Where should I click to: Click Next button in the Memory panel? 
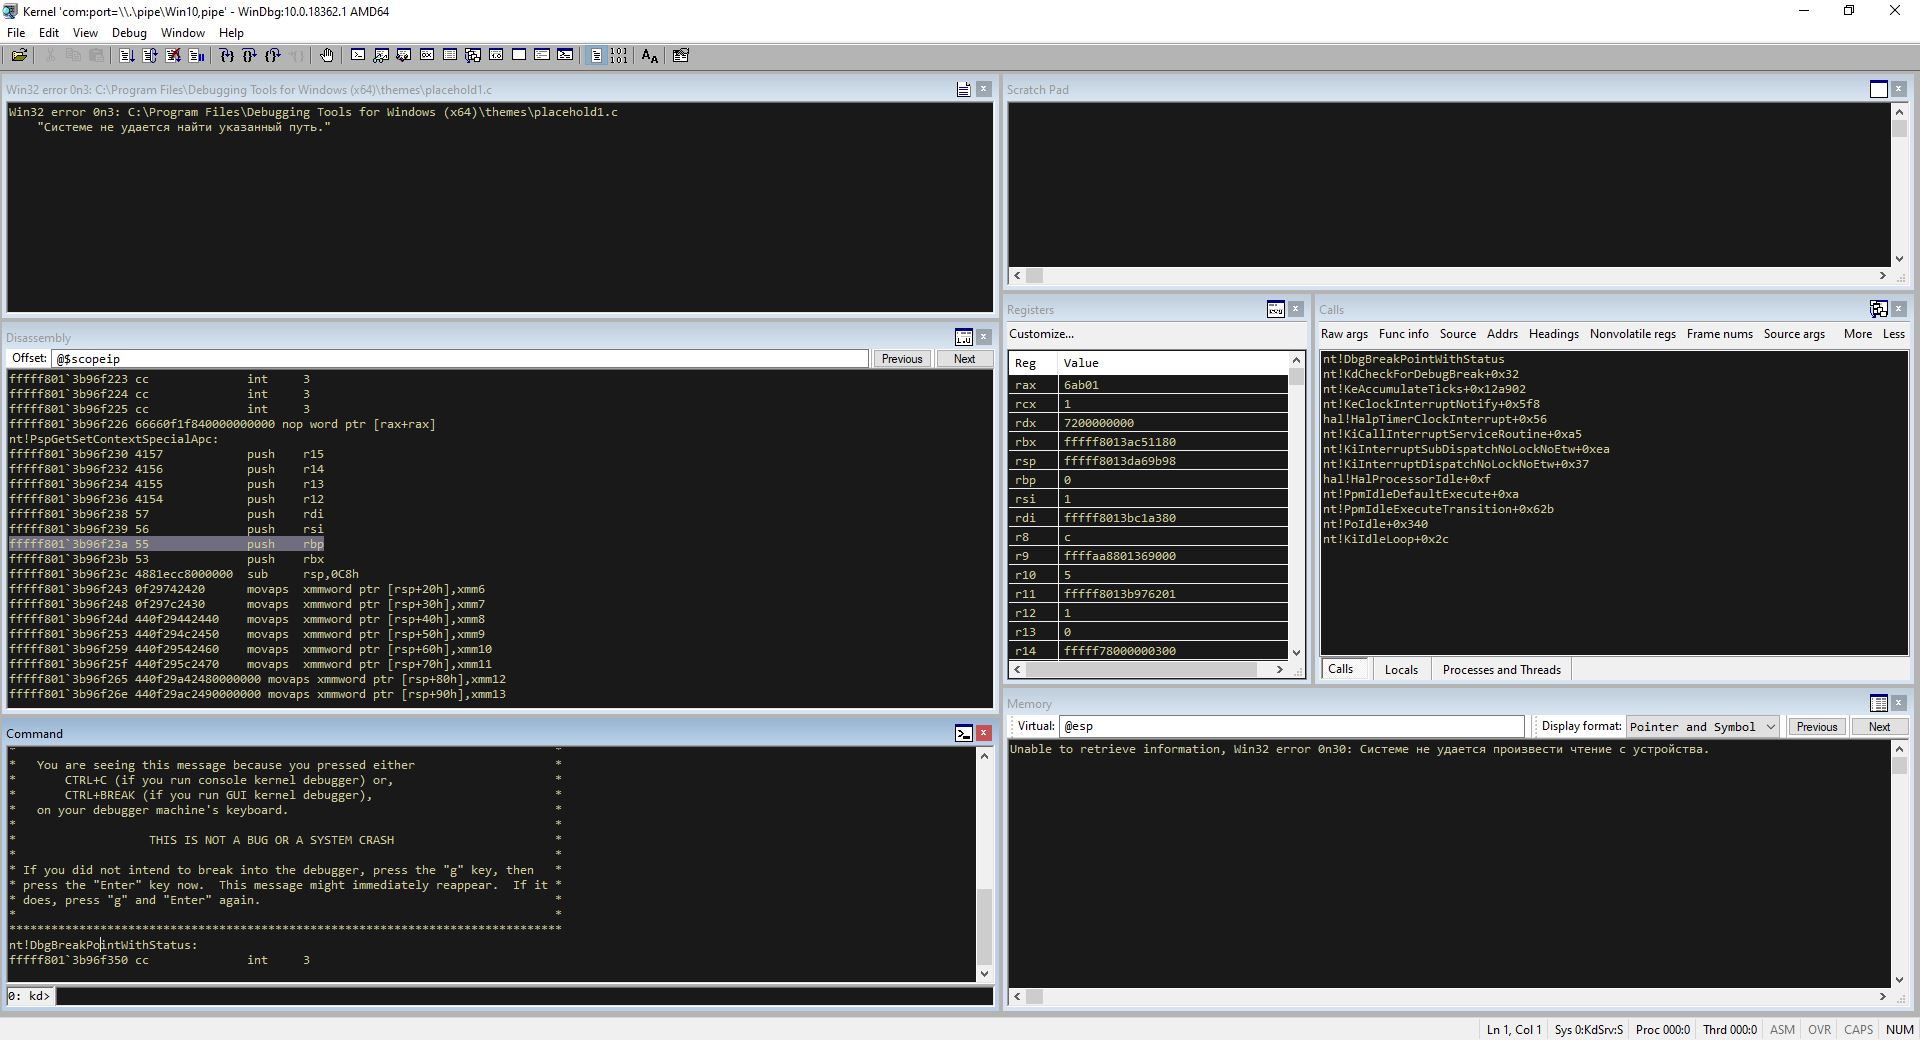pos(1879,727)
